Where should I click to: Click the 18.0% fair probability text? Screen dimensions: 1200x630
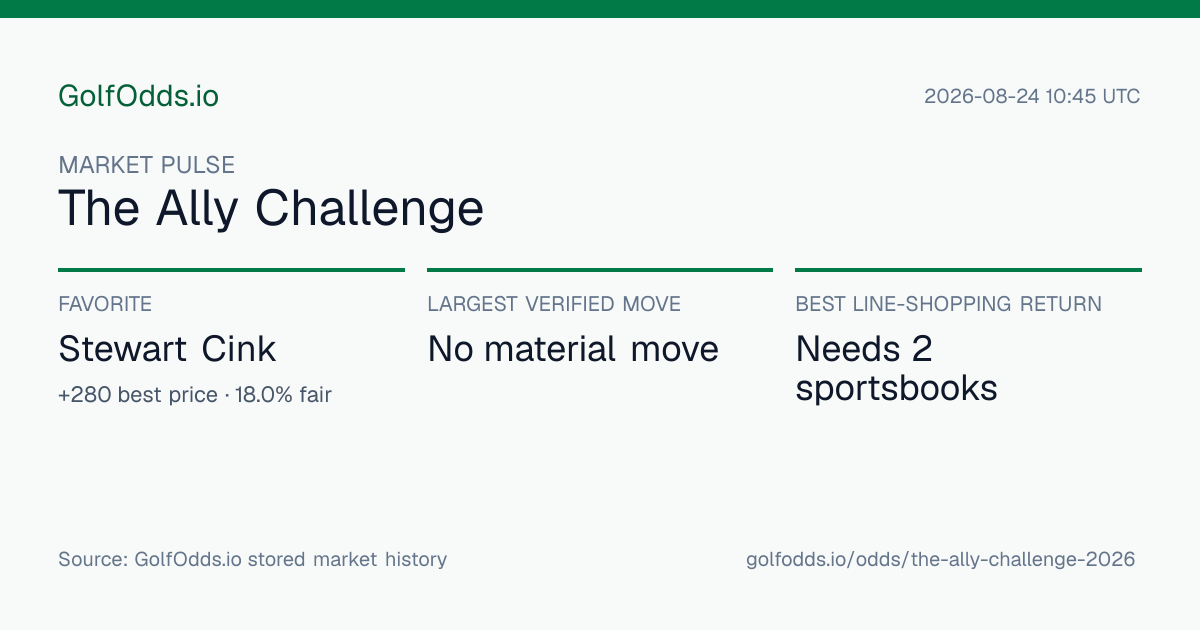283,395
